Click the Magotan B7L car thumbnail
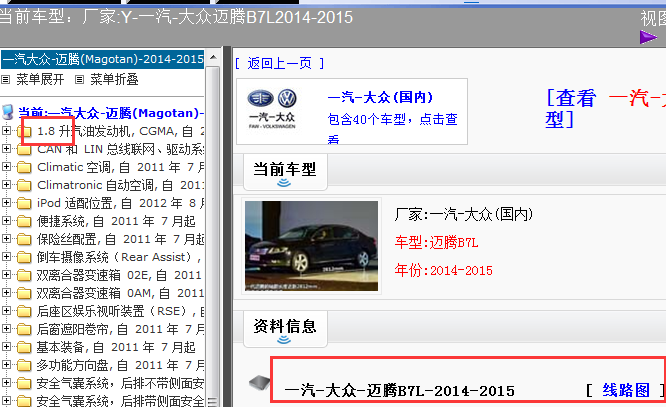 [311, 246]
